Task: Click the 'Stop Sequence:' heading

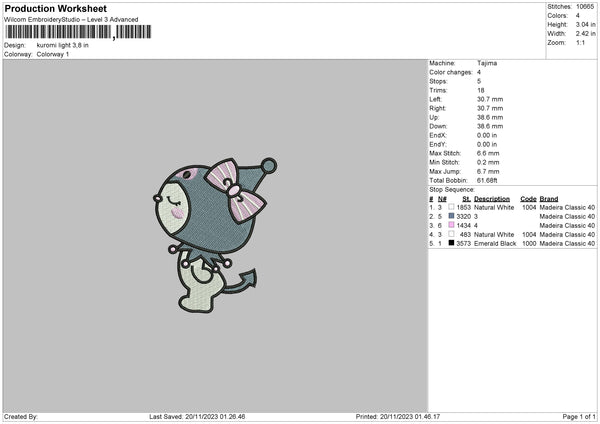Action: point(452,190)
